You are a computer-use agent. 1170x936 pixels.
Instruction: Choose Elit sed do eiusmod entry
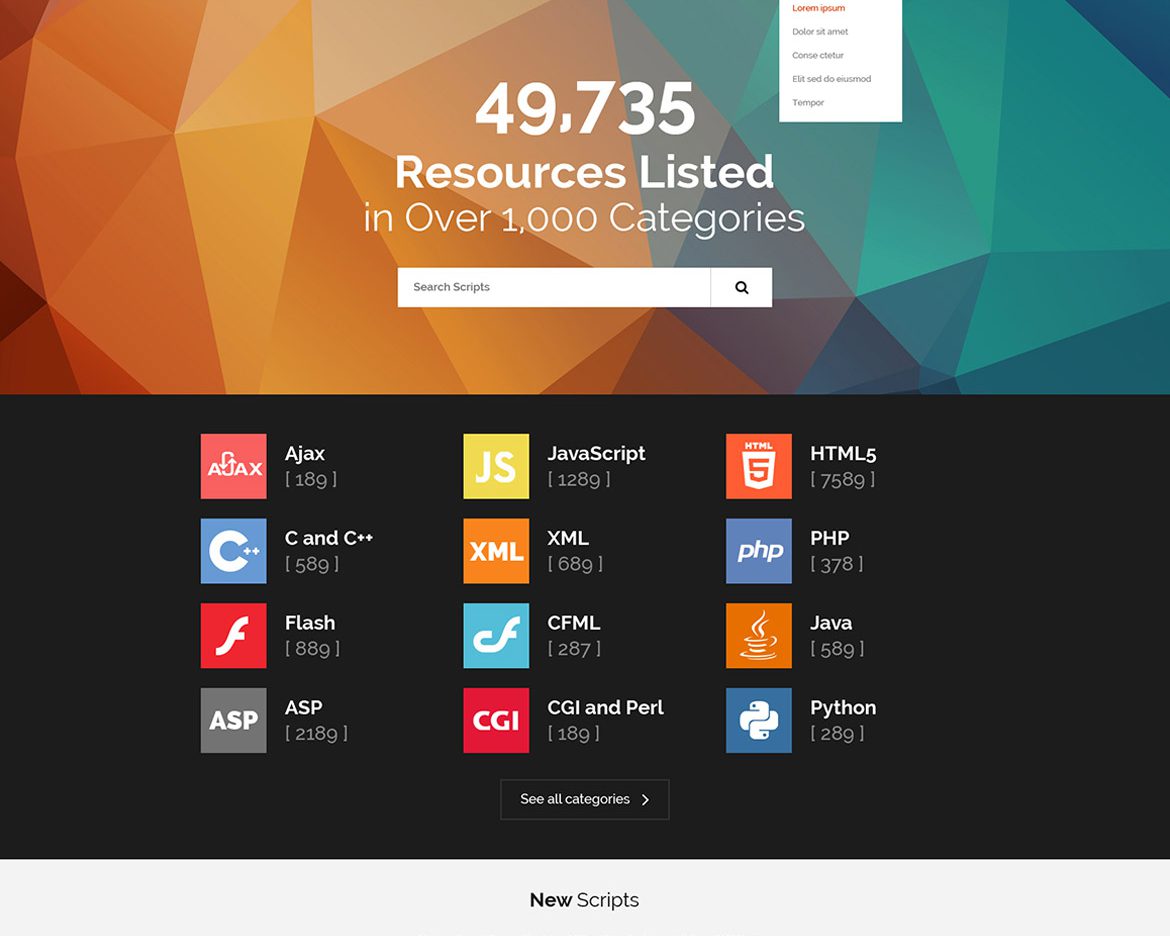[x=831, y=78]
